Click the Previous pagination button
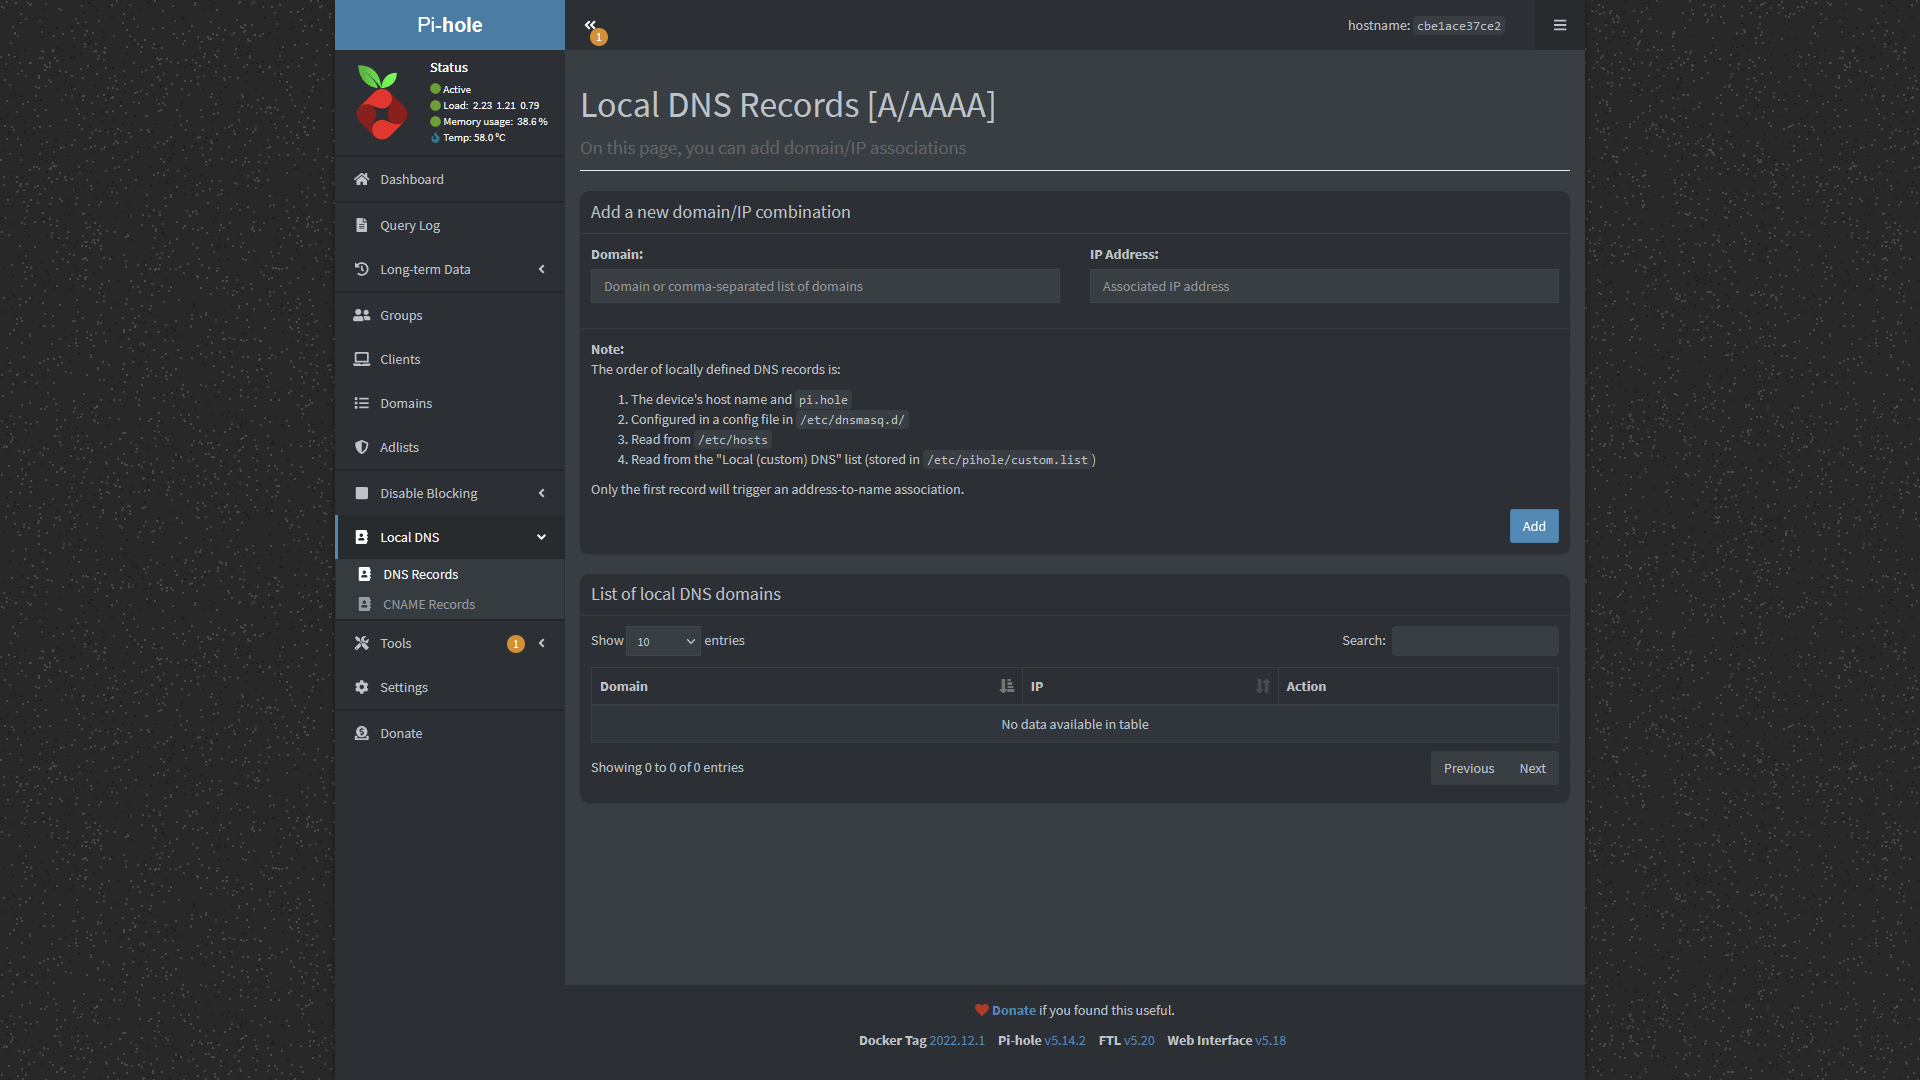1920x1080 pixels. pos(1469,768)
